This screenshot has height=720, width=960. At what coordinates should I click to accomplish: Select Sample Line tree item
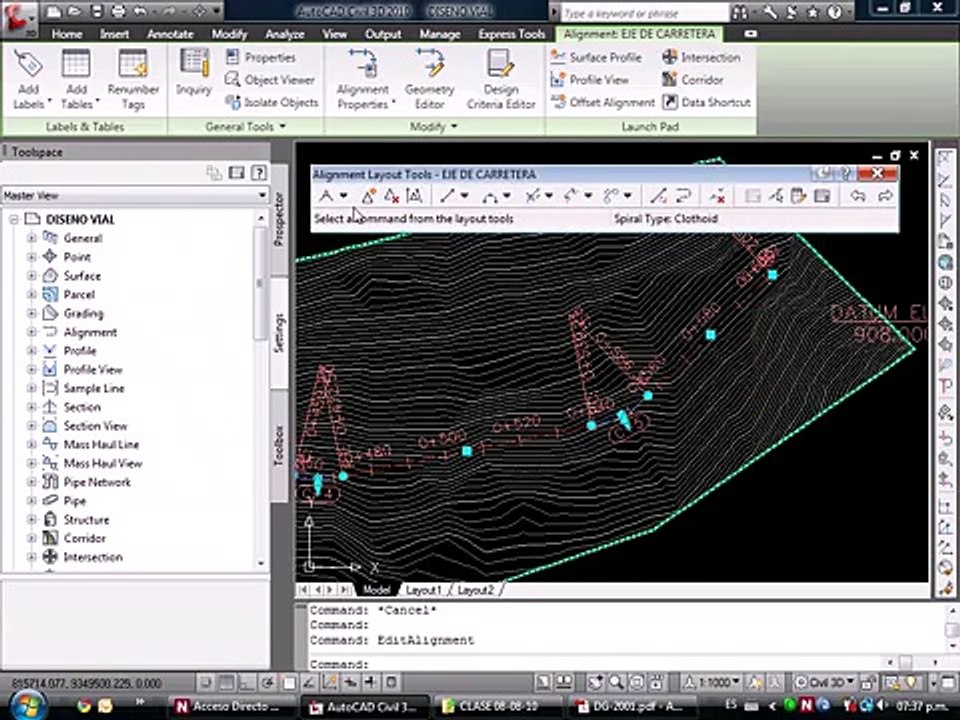pos(94,389)
